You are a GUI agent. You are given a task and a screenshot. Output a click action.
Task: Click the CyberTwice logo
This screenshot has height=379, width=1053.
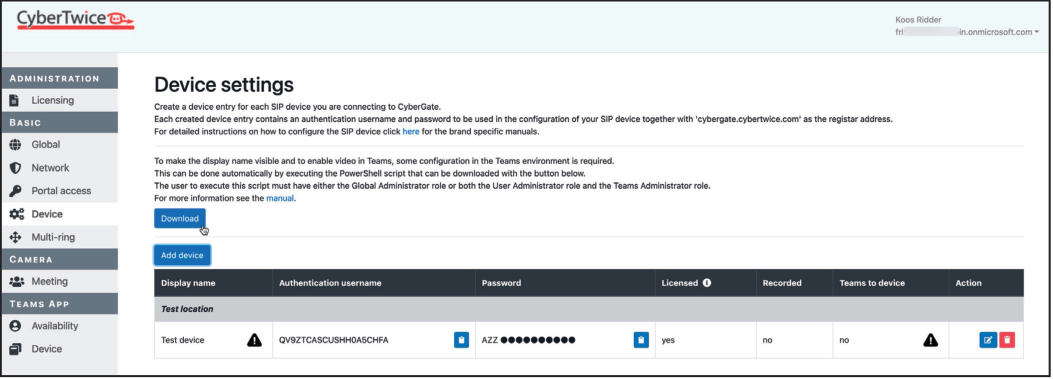(75, 19)
